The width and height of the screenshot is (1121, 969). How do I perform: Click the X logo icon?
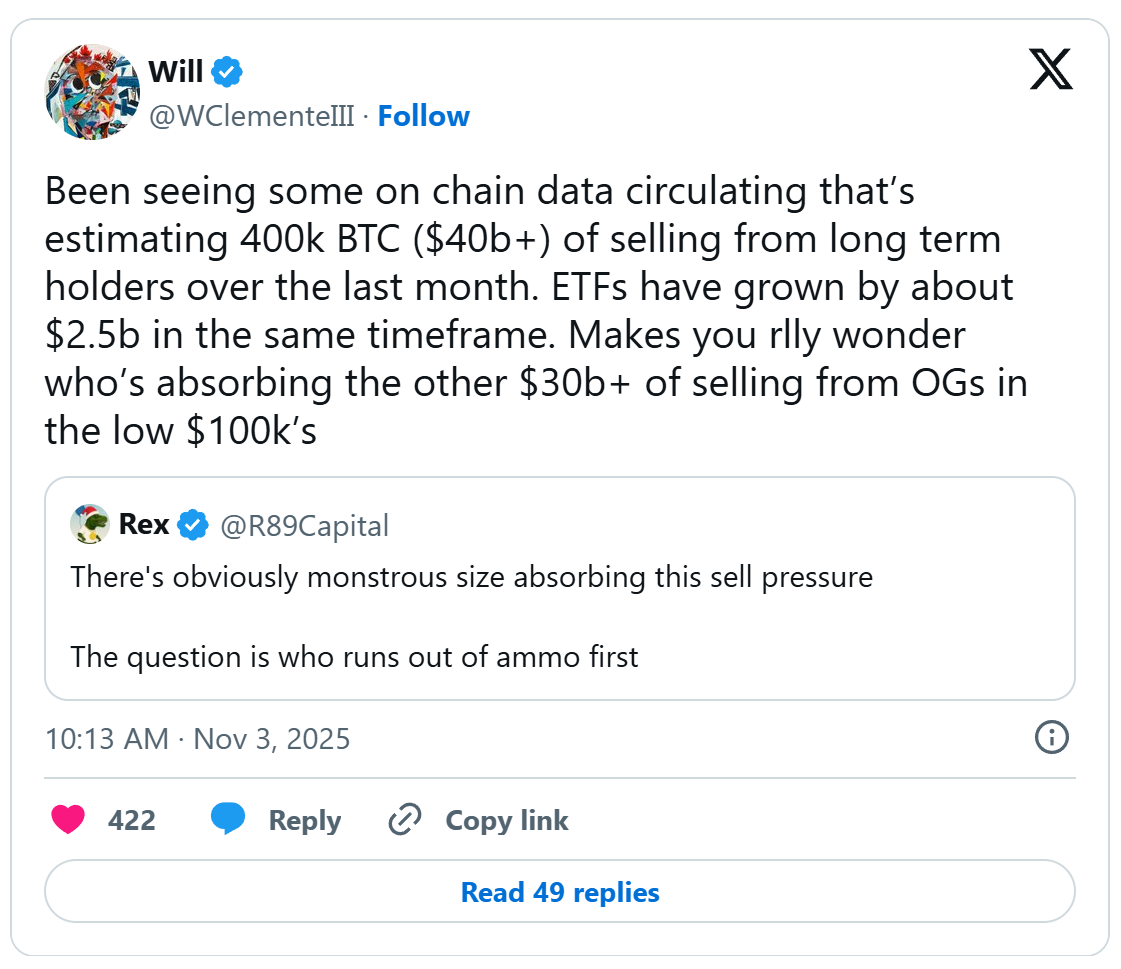[1051, 69]
